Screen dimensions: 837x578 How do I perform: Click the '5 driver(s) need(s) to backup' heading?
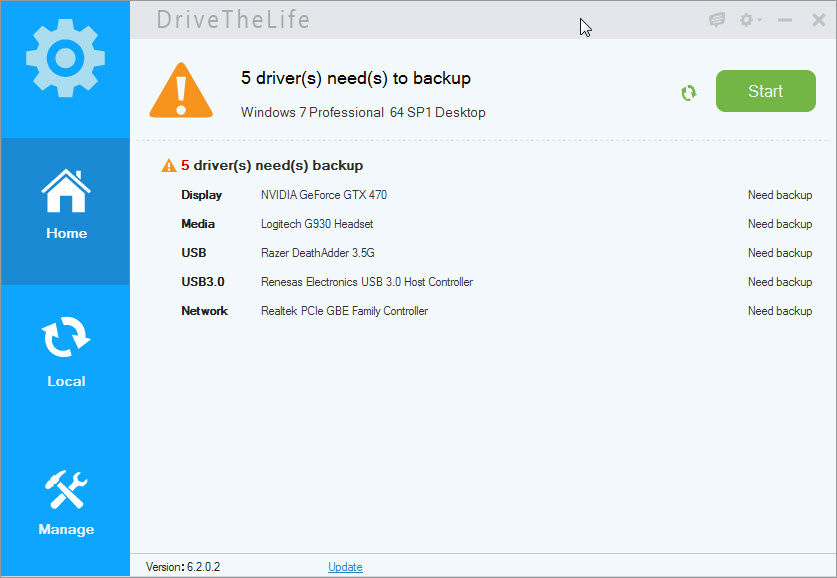[x=356, y=78]
